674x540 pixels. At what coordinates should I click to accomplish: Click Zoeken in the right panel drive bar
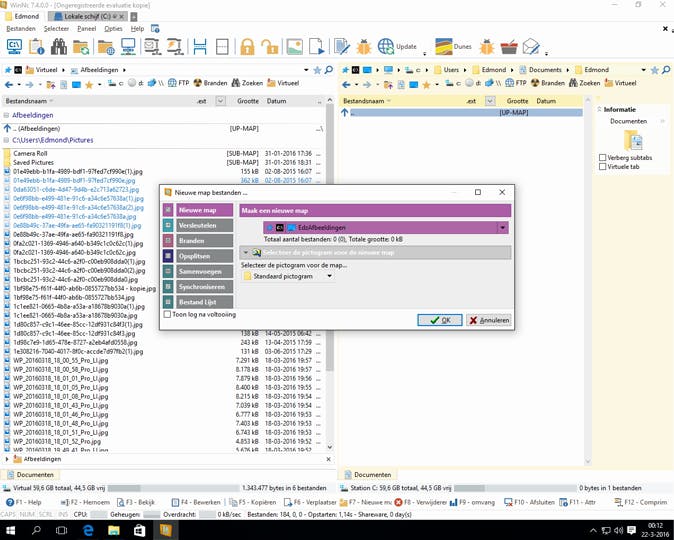click(585, 83)
